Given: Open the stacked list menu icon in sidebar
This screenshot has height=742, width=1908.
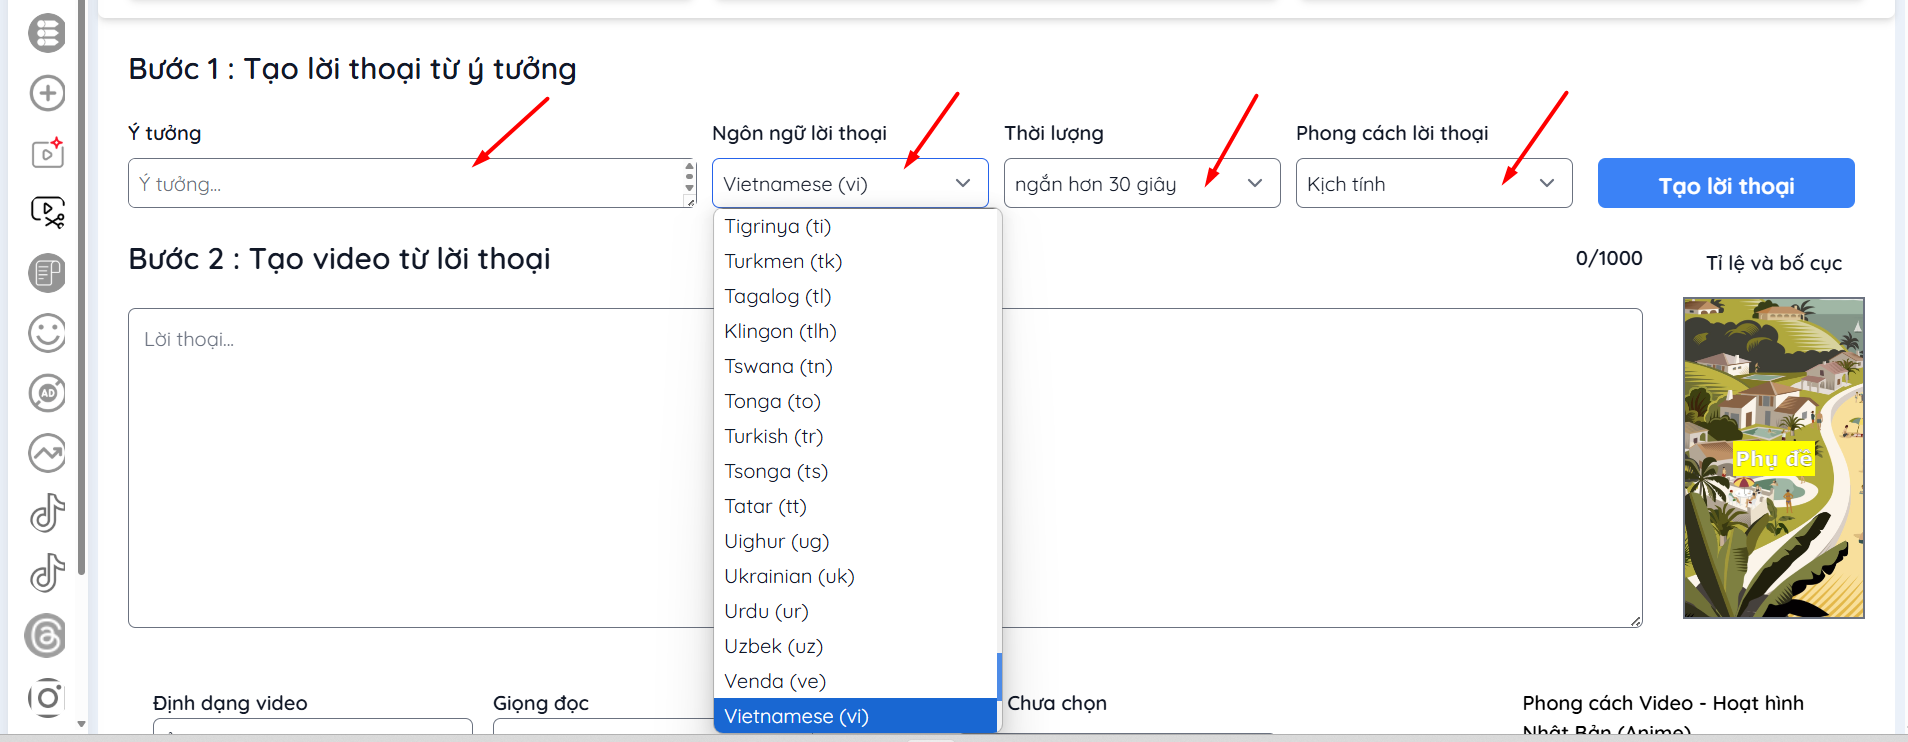Looking at the screenshot, I should [x=47, y=33].
